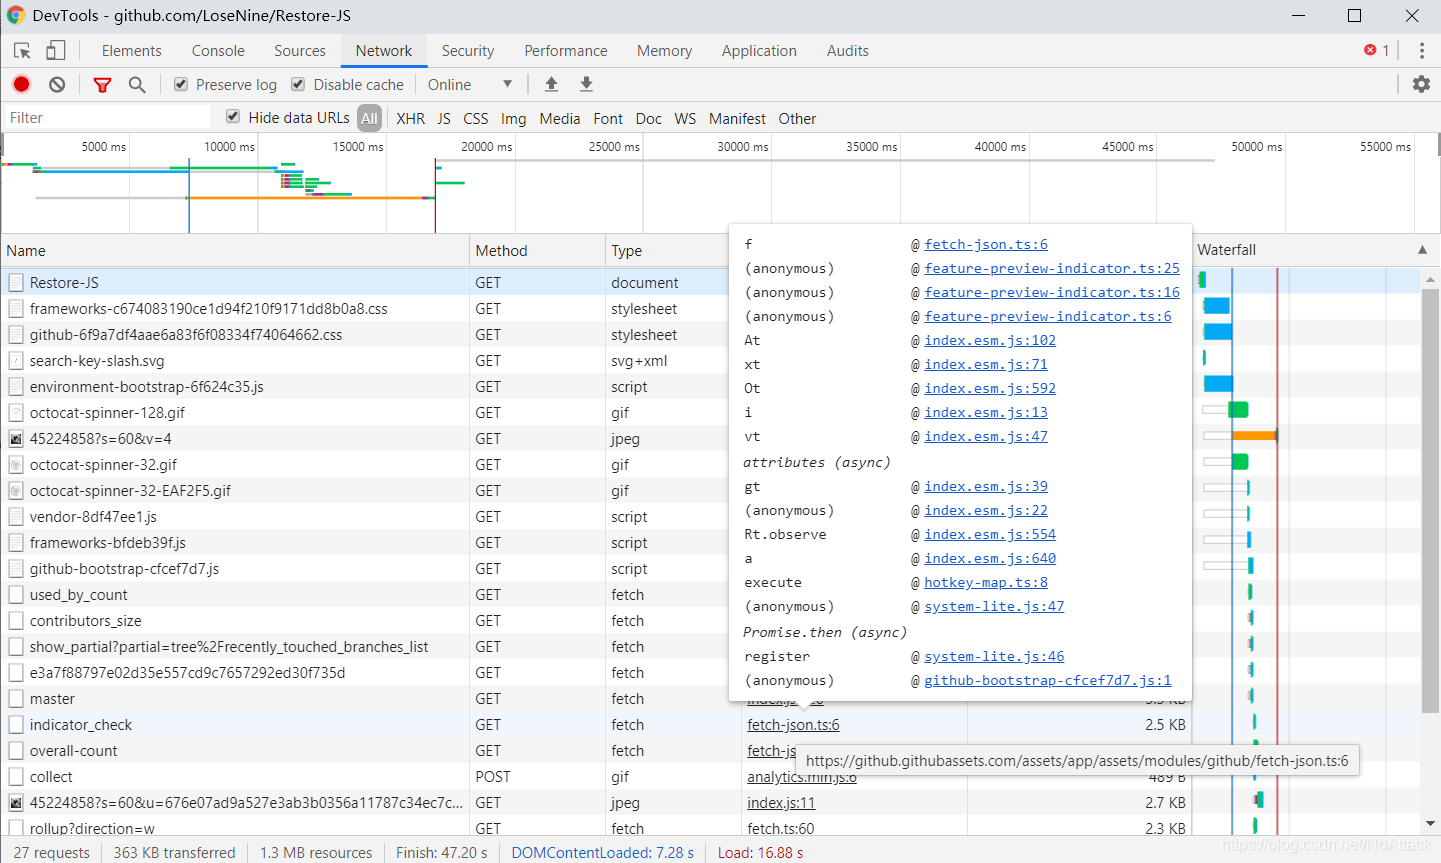Open the Security tab

[468, 51]
